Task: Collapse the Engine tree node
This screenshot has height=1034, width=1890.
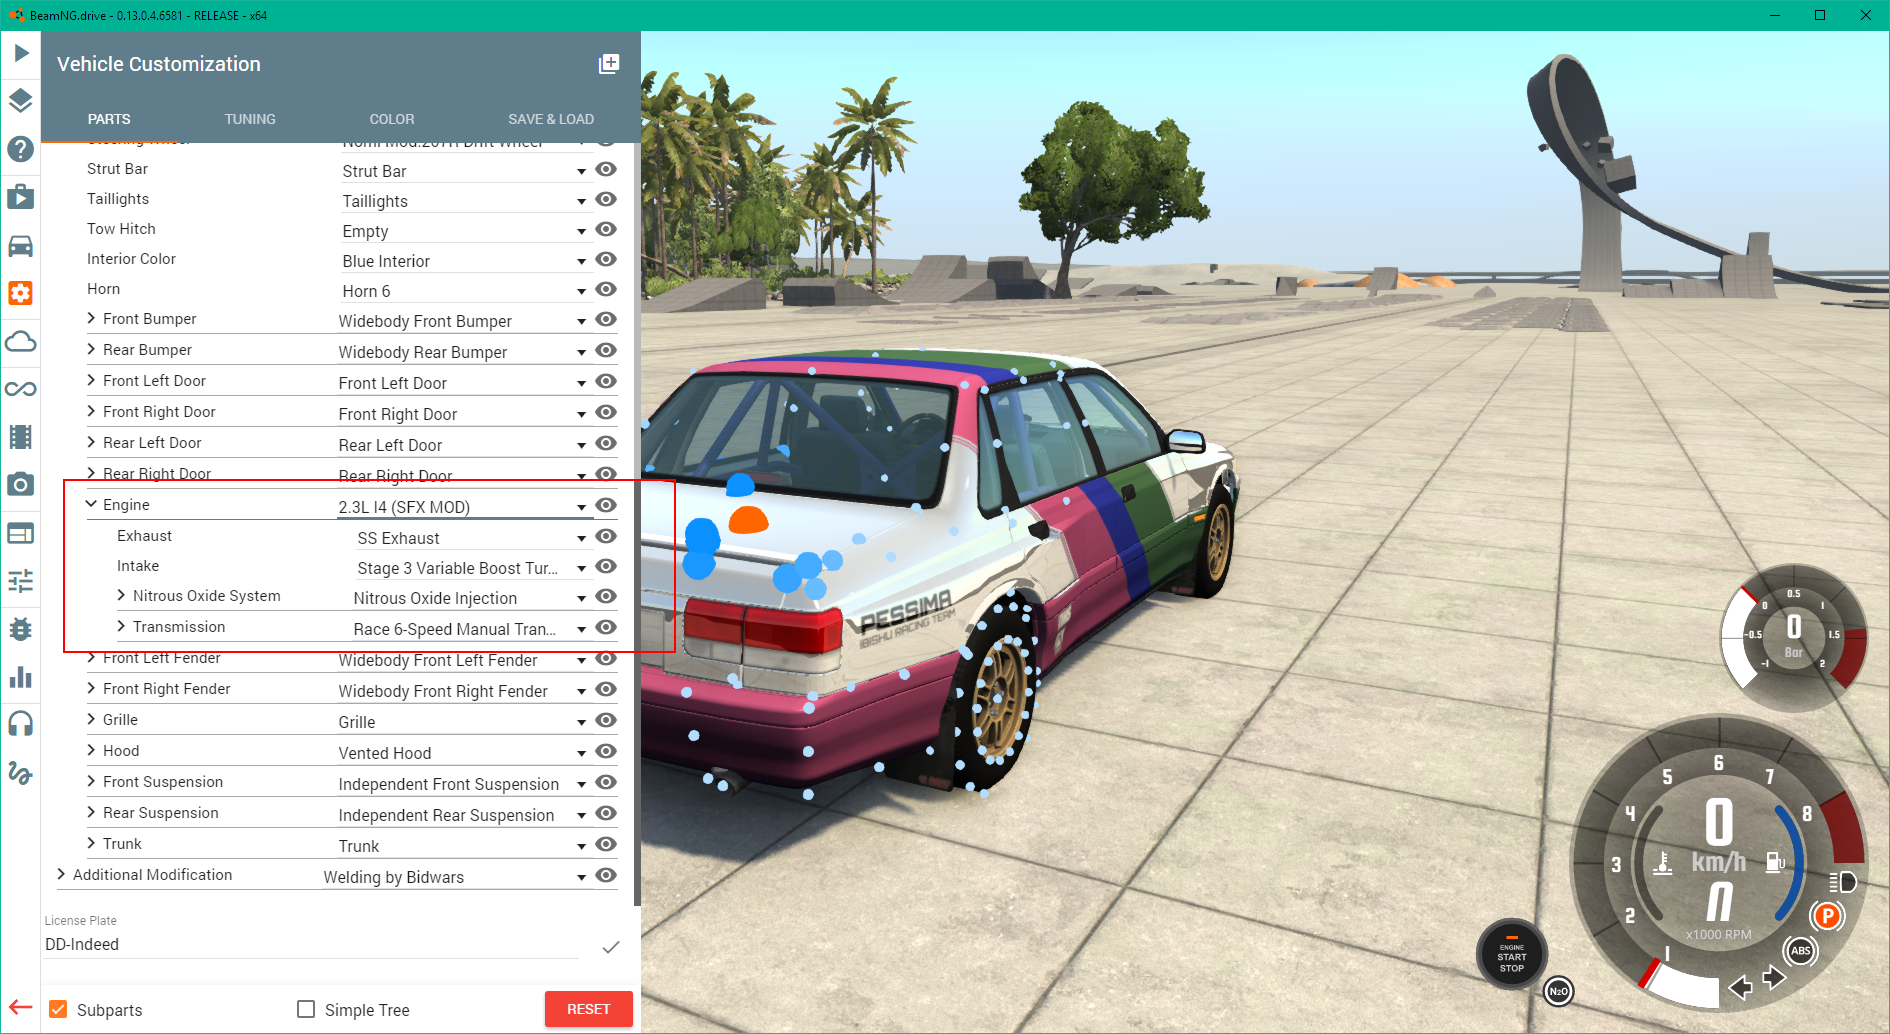Action: pyautogui.click(x=91, y=505)
